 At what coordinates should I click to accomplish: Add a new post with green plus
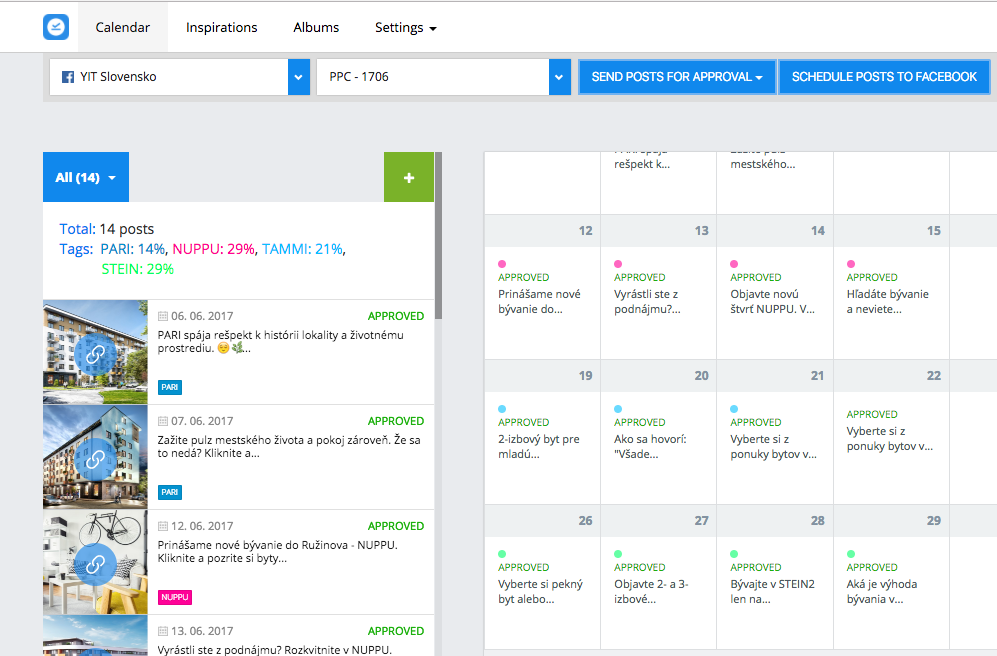409,177
